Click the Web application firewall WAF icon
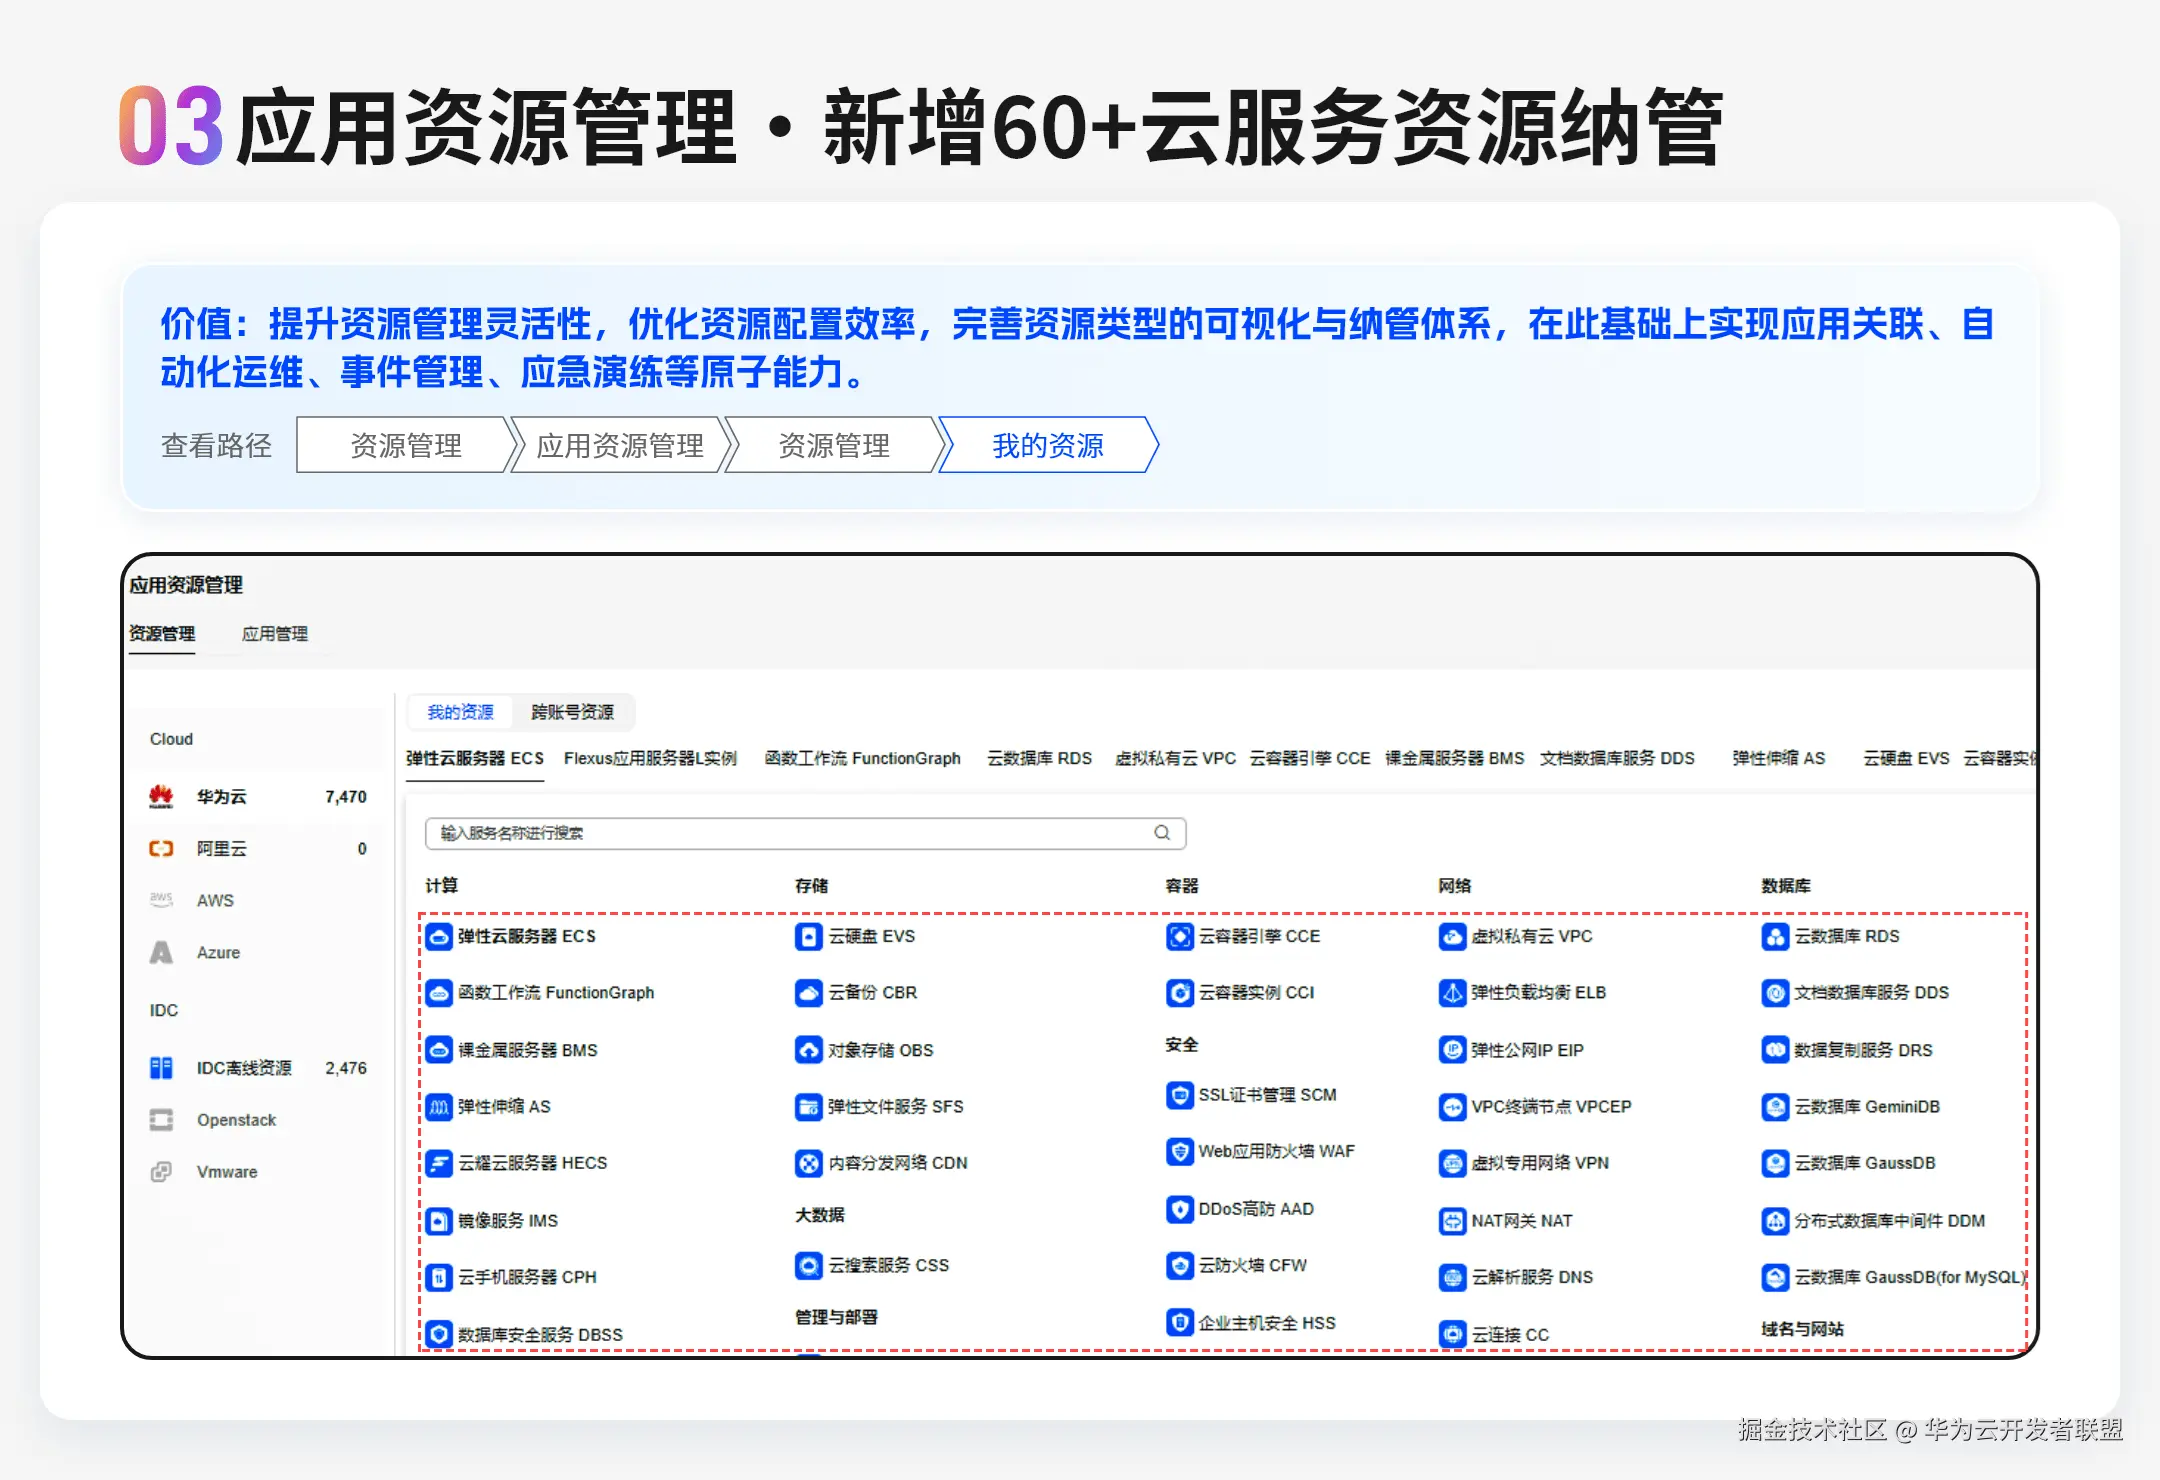2160x1480 pixels. point(1179,1151)
